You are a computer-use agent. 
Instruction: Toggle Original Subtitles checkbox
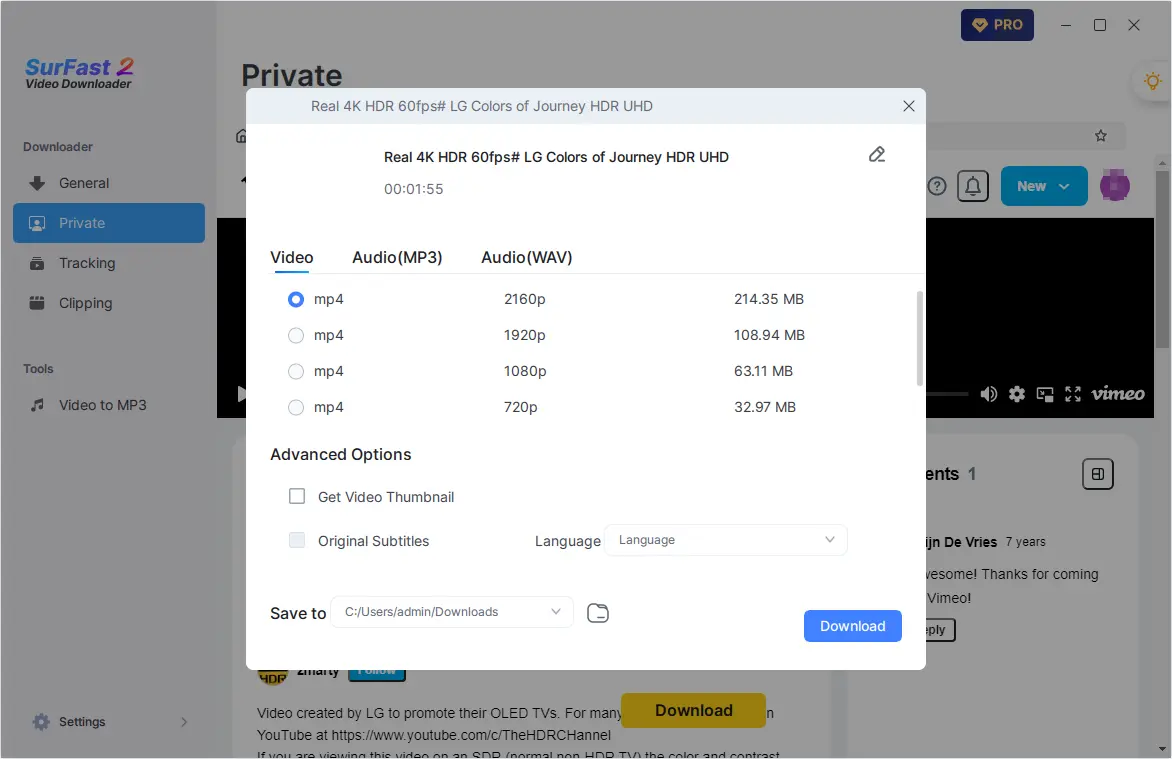tap(297, 540)
